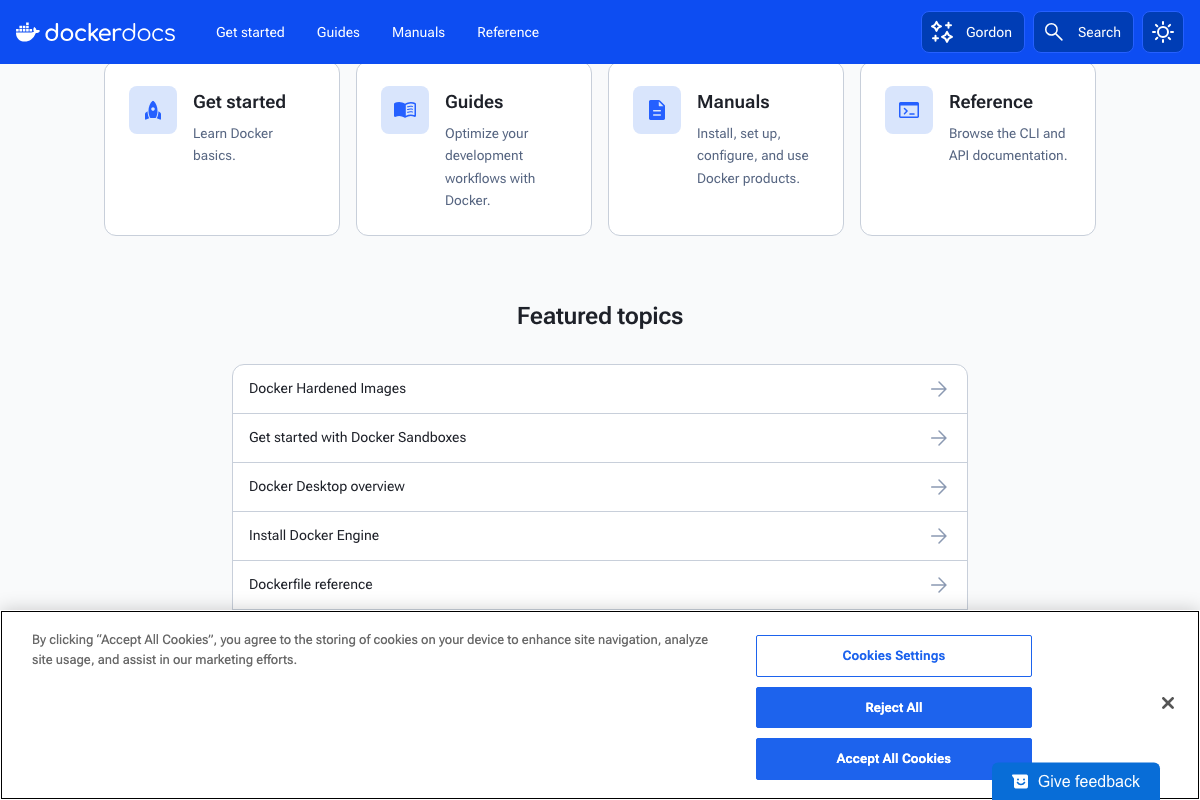Click the terminal icon on Reference card
The width and height of the screenshot is (1200, 800).
coord(908,110)
